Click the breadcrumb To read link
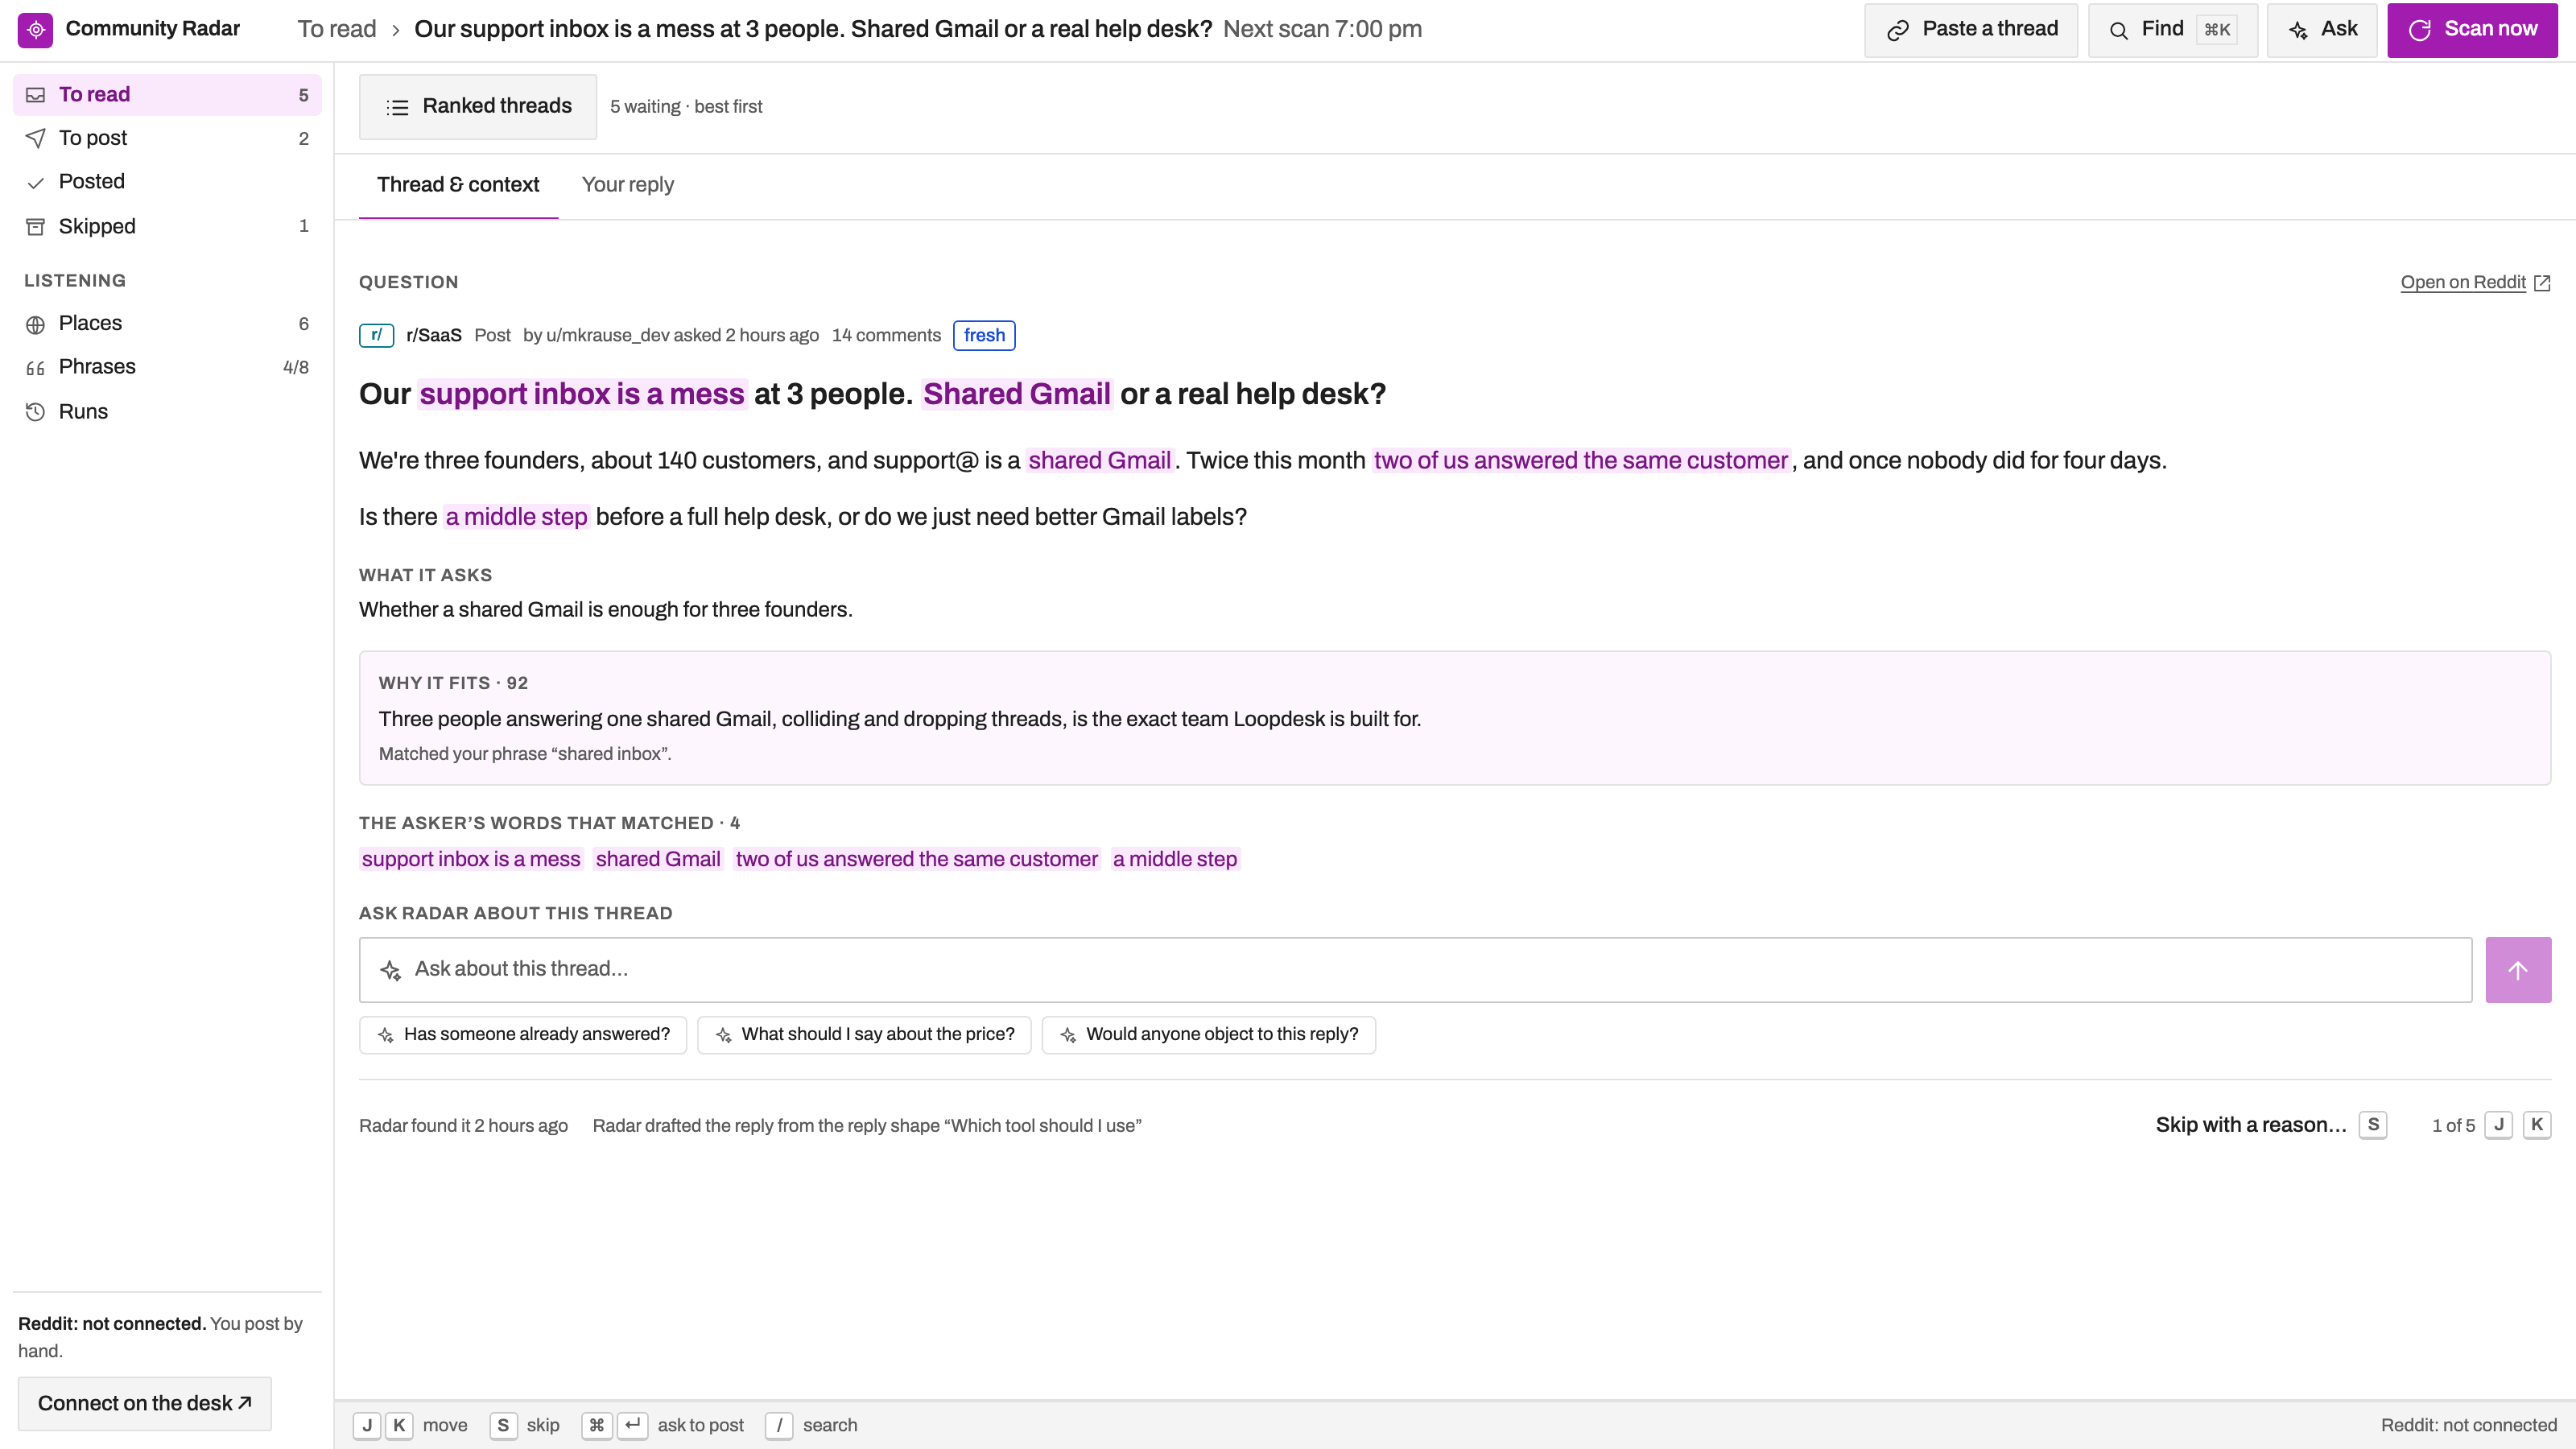 tap(336, 29)
